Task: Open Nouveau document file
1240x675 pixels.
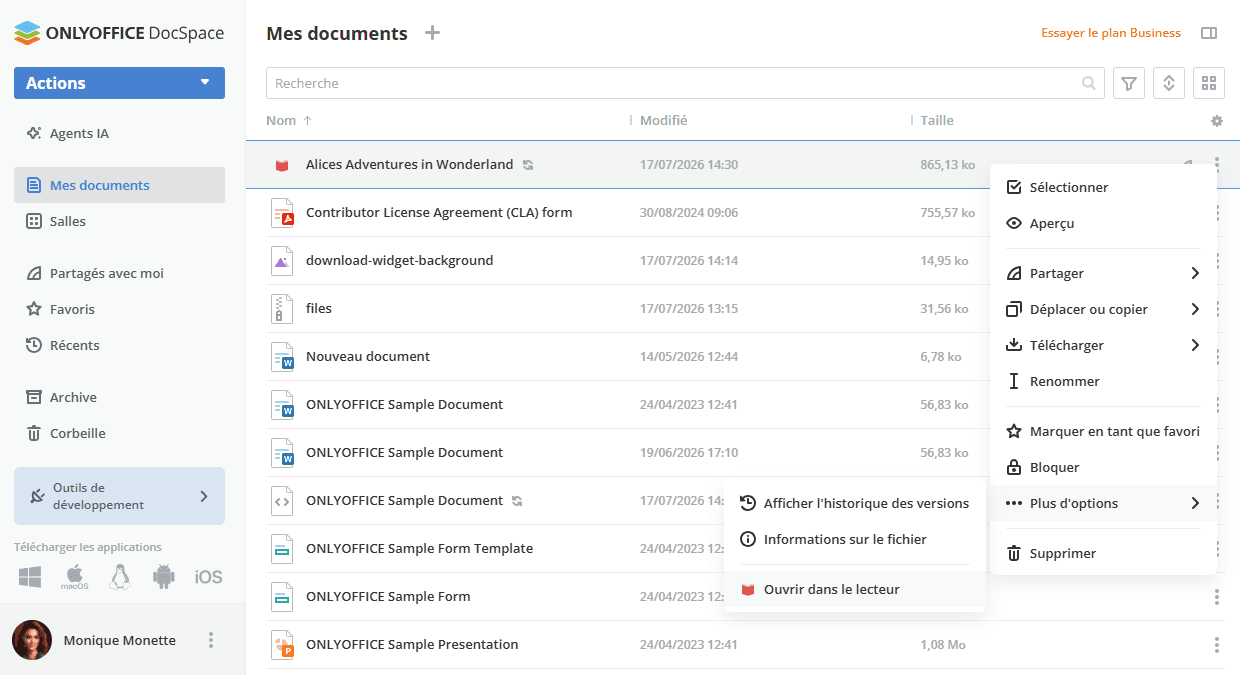Action: (368, 356)
